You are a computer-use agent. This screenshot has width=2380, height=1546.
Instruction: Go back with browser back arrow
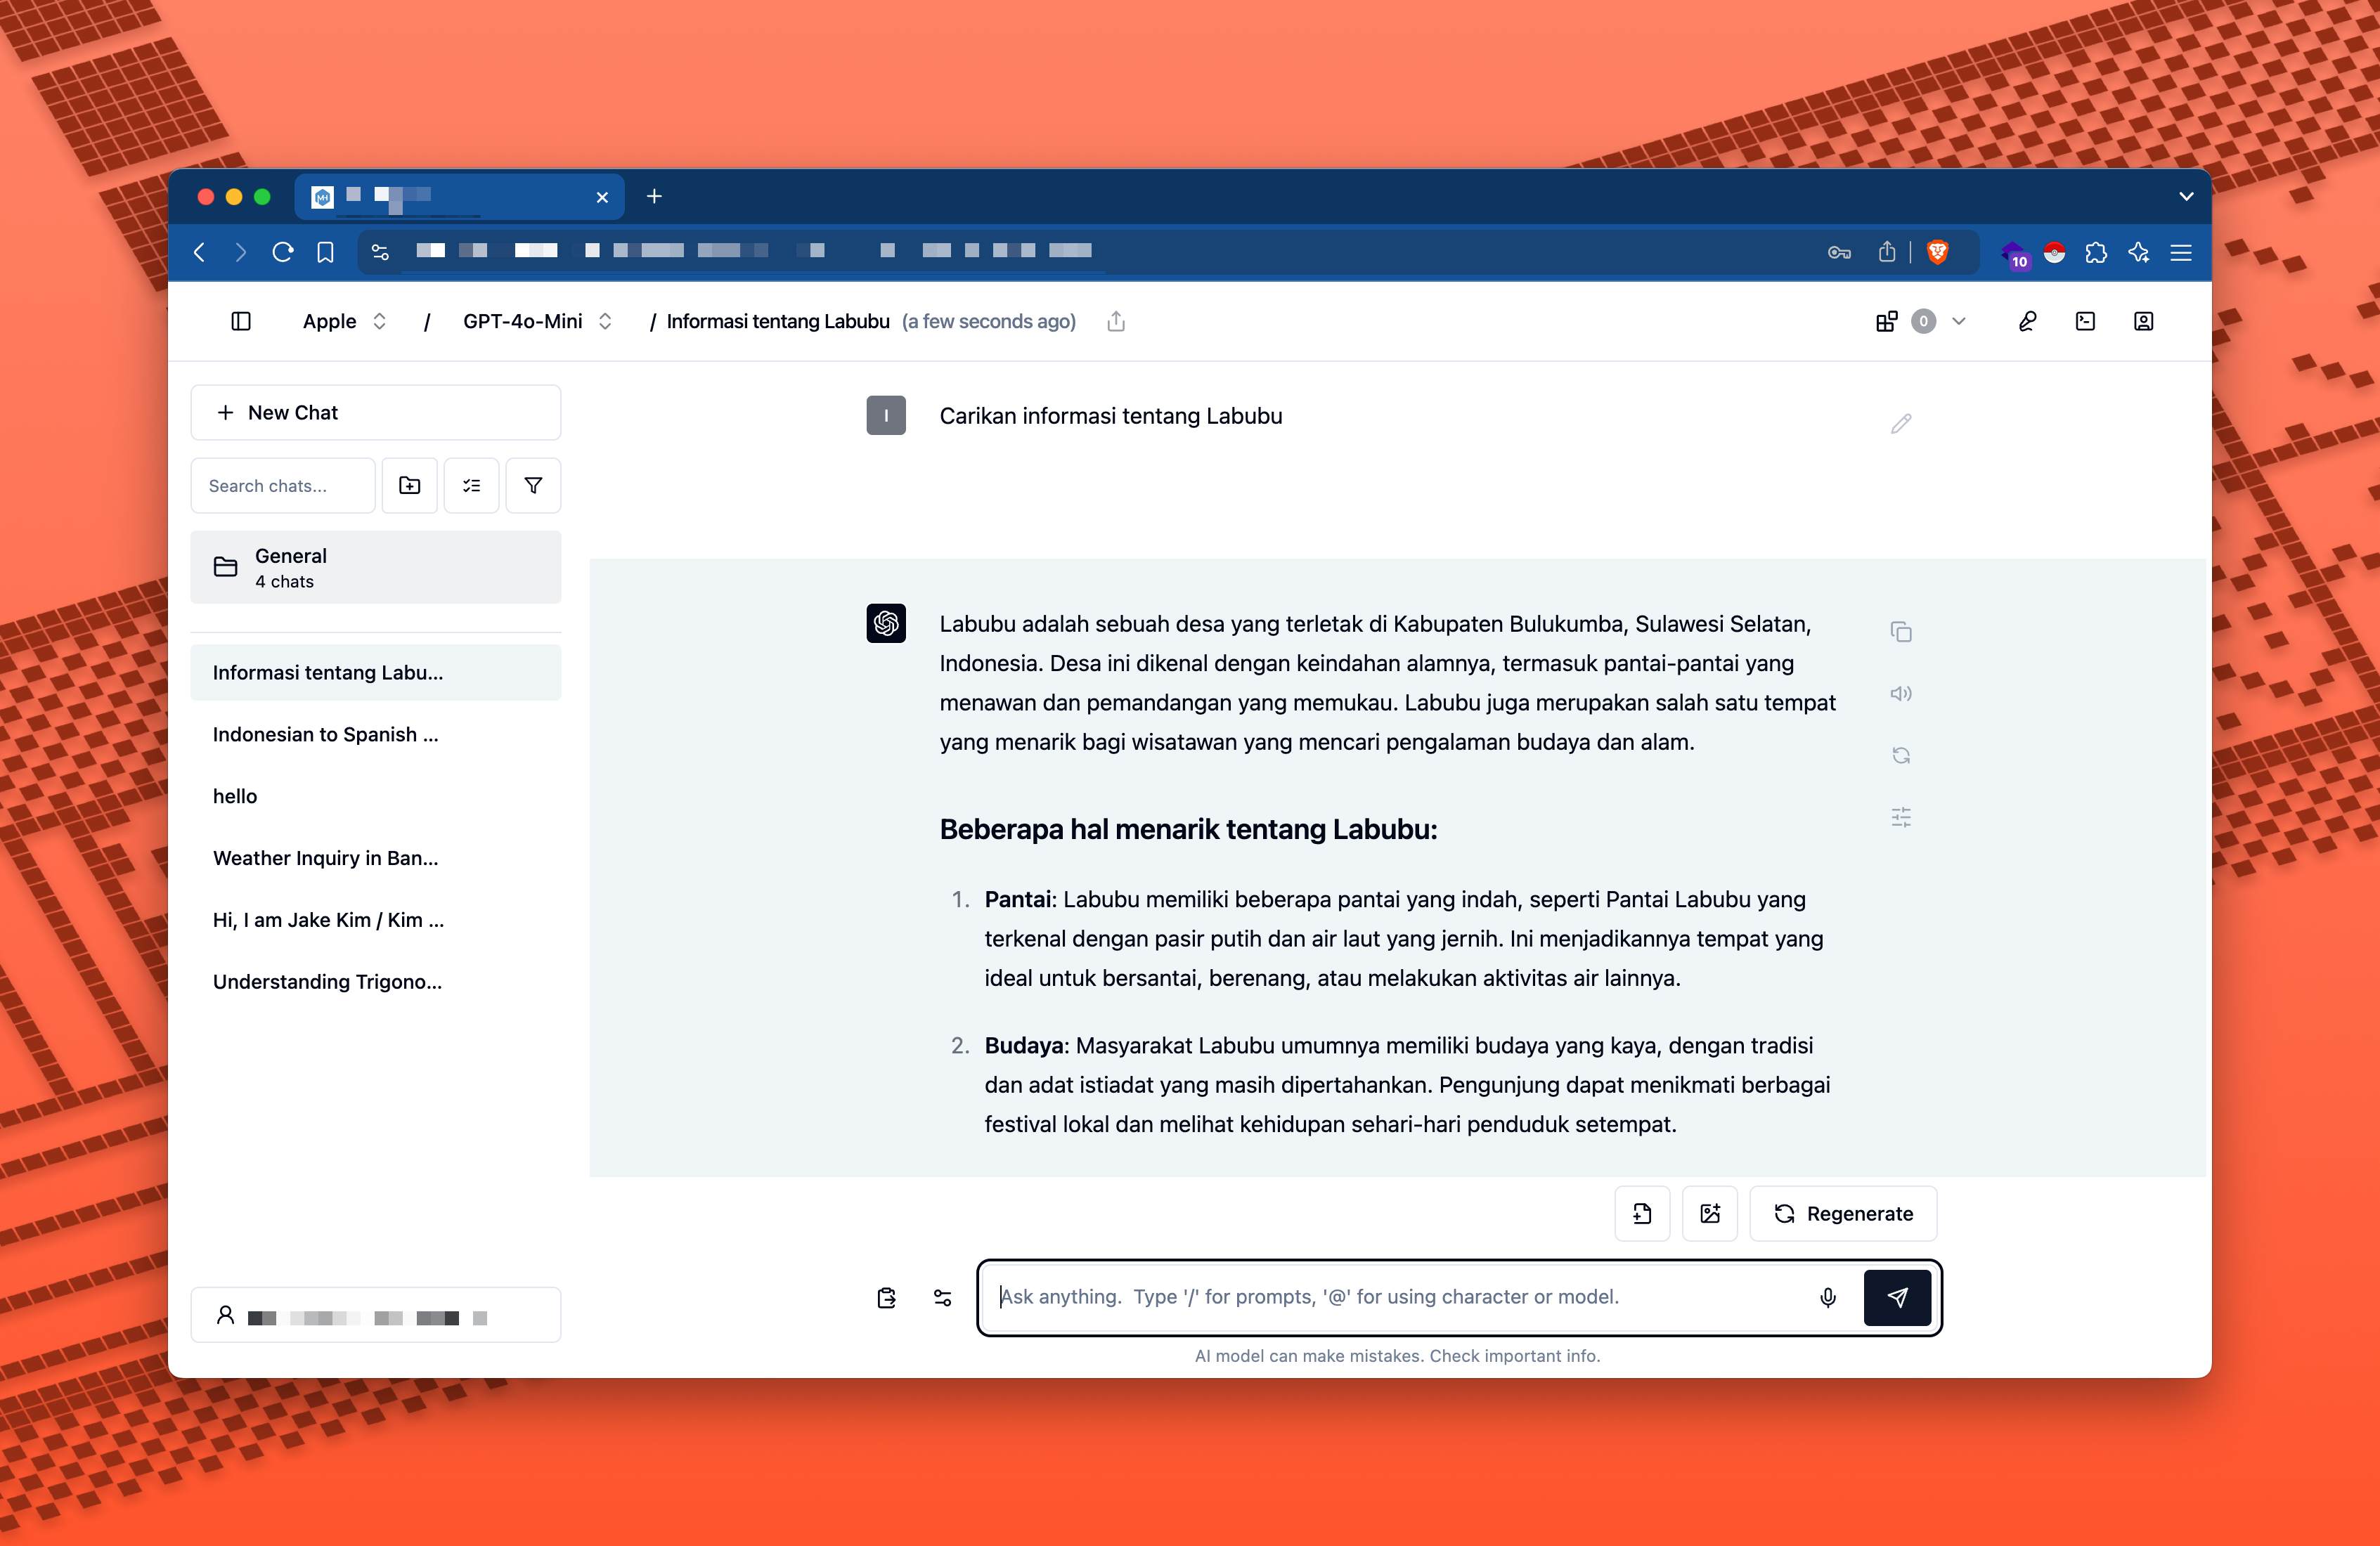200,252
